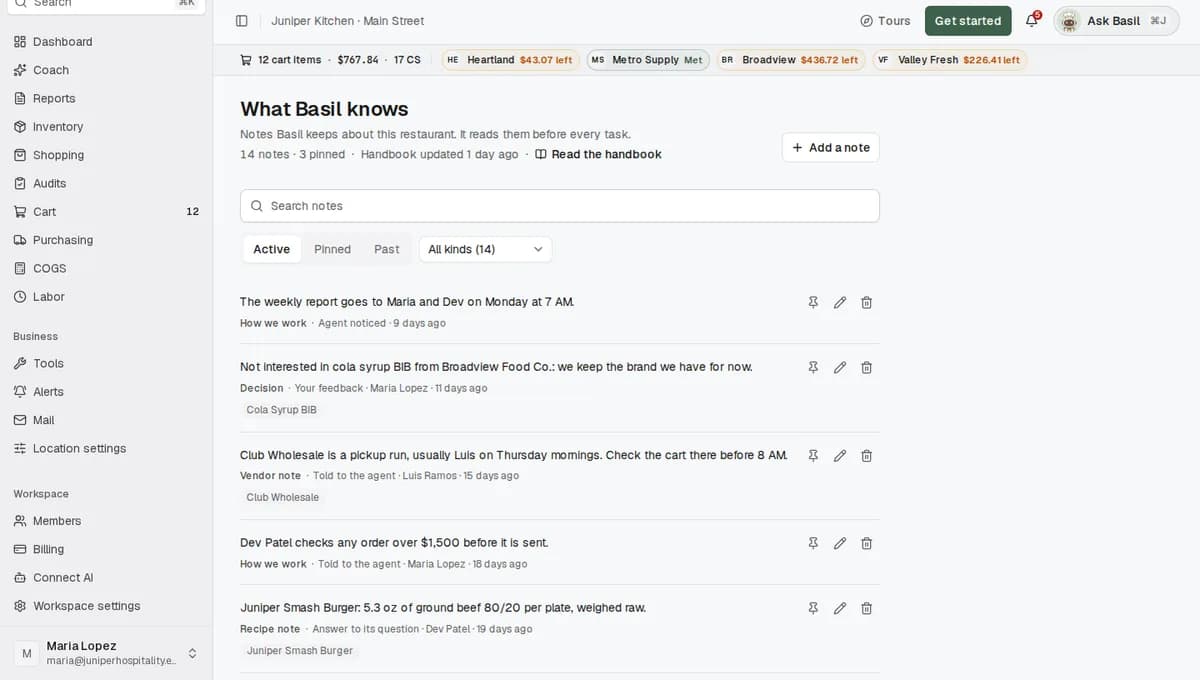Edit the Dev Patel order check note

click(840, 543)
